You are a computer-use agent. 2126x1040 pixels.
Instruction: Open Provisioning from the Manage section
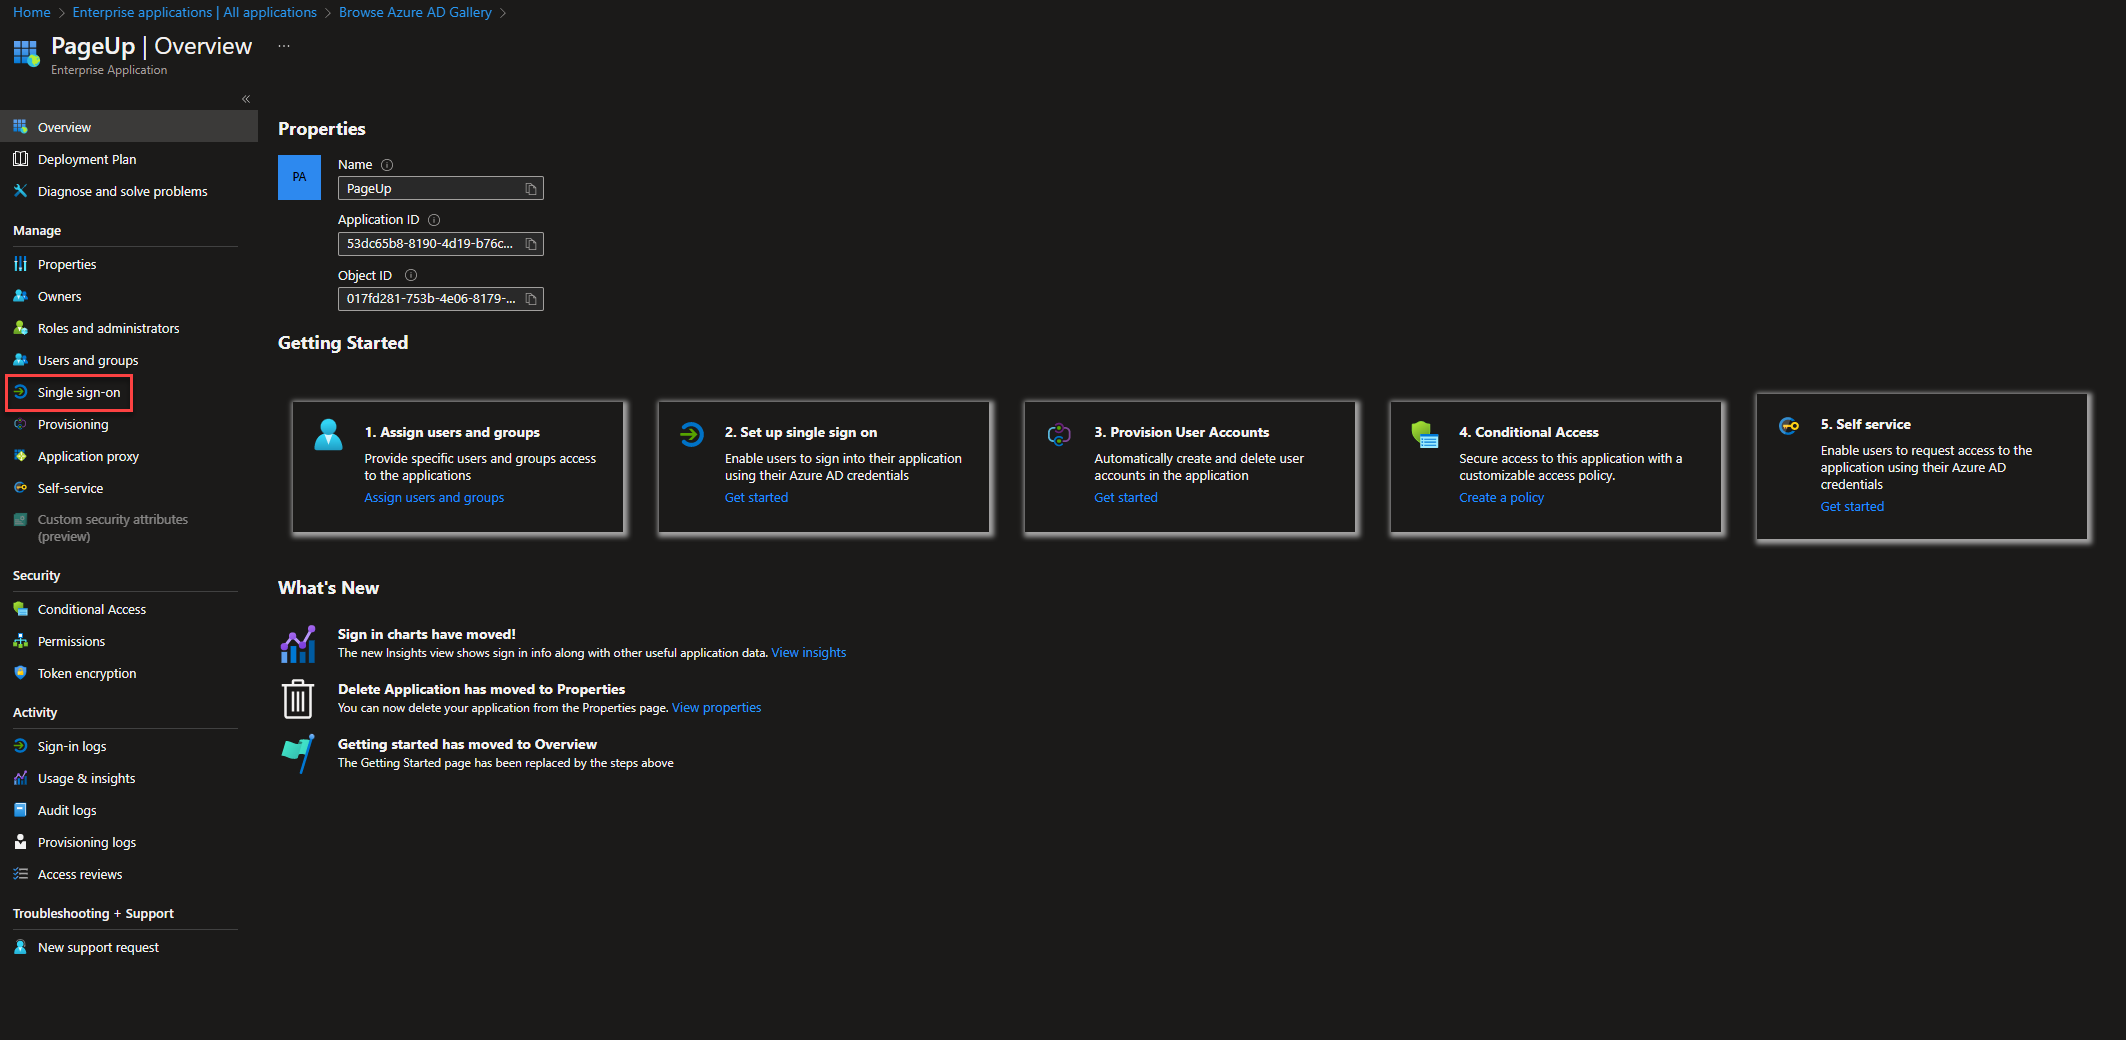coord(72,425)
